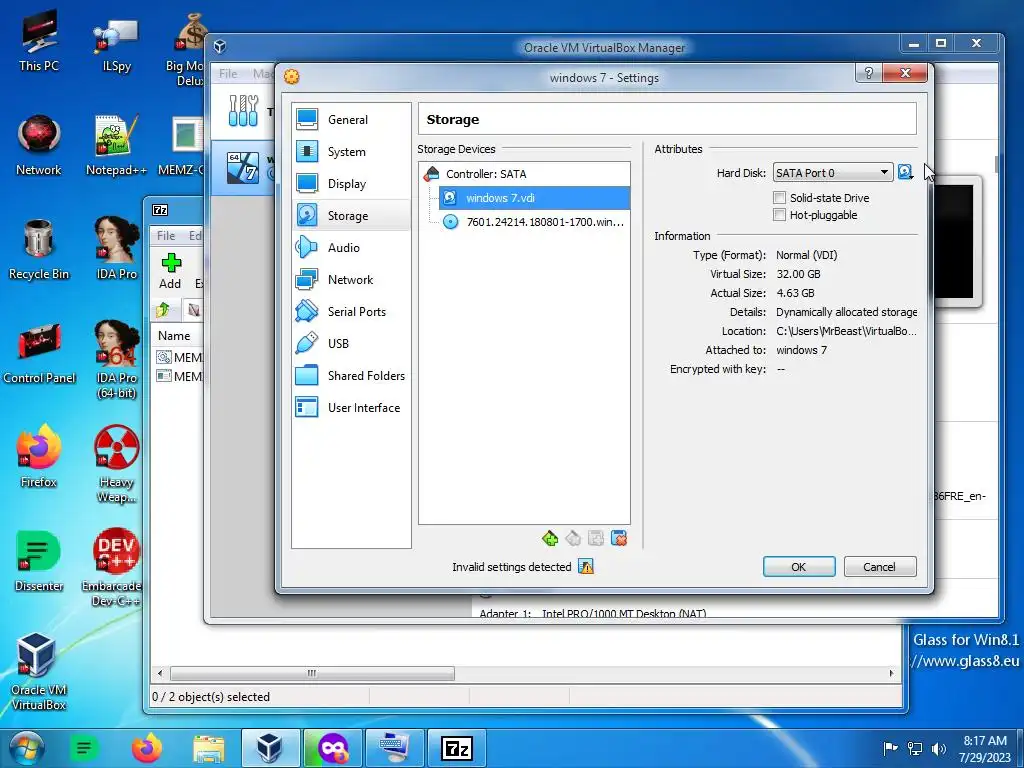Viewport: 1024px width, 768px height.
Task: Select the This PC desktop icon
Action: (x=39, y=41)
